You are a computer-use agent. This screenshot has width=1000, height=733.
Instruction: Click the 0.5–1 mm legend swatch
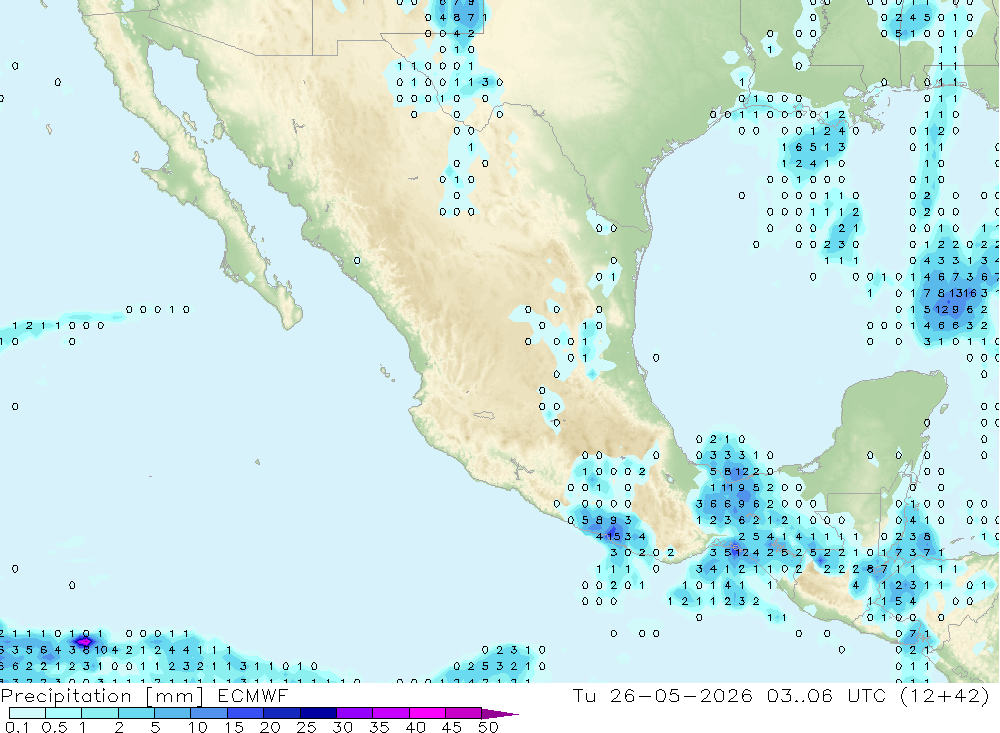pos(64,713)
